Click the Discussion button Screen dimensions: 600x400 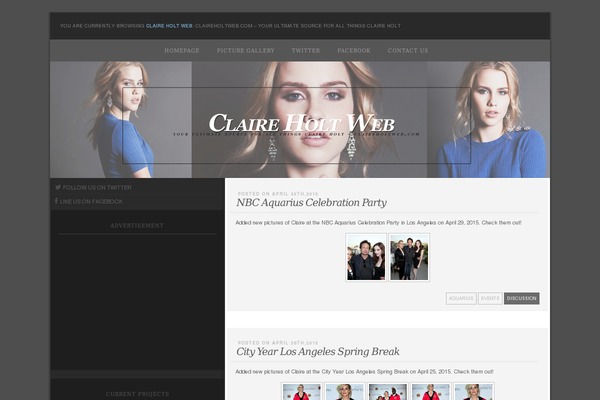(522, 298)
